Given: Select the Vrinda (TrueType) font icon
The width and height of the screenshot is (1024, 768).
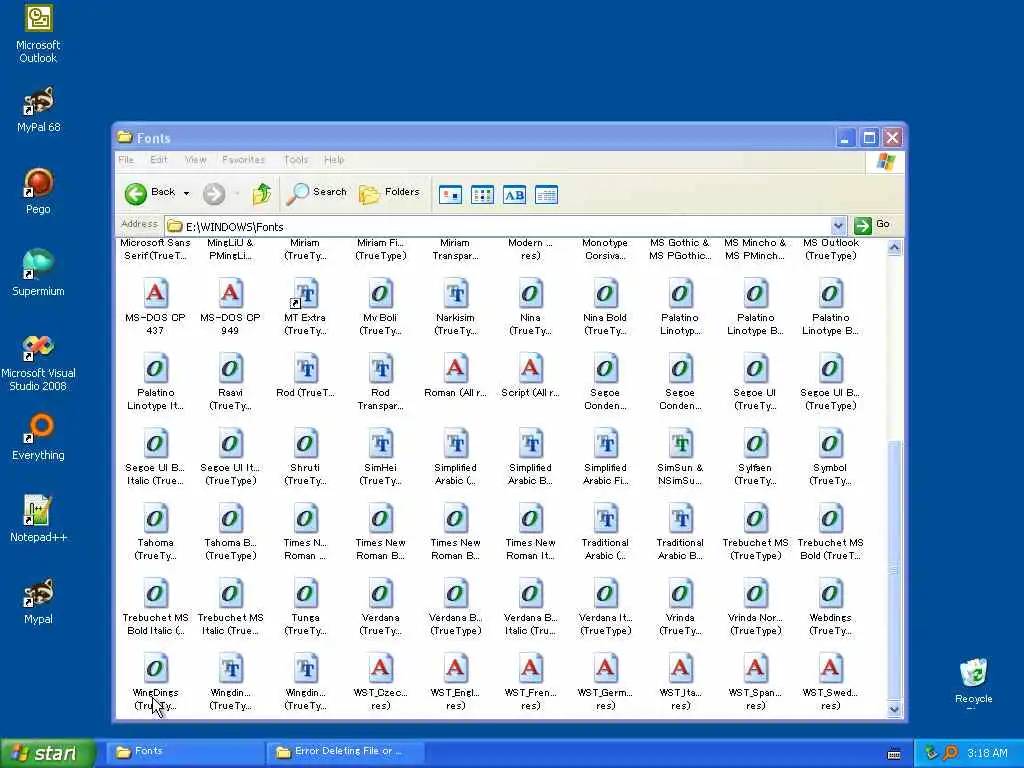Looking at the screenshot, I should pos(680,594).
